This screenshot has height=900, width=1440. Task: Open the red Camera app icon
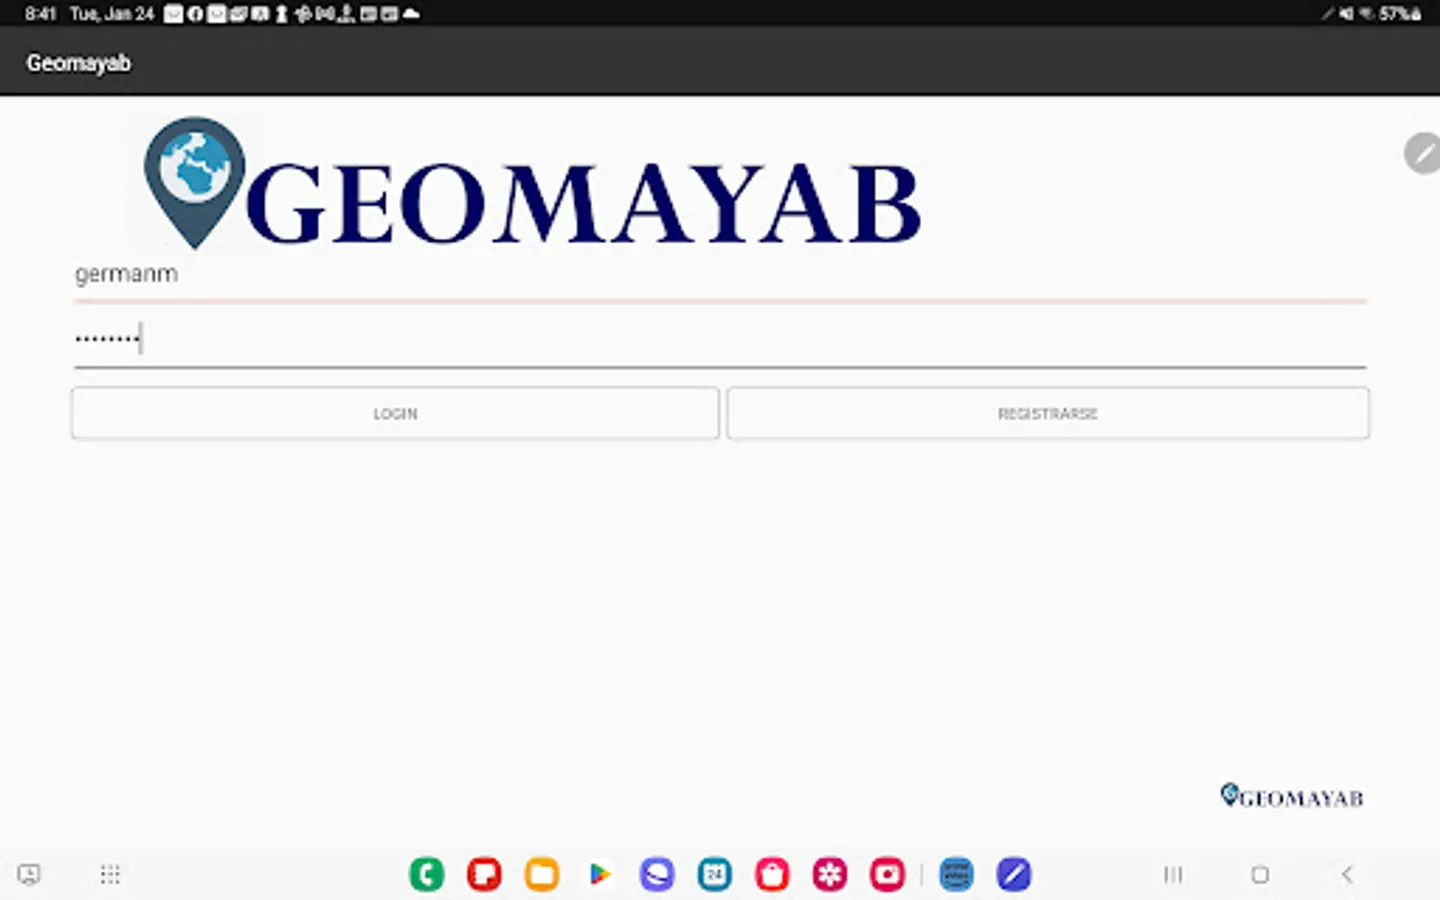[x=887, y=875]
